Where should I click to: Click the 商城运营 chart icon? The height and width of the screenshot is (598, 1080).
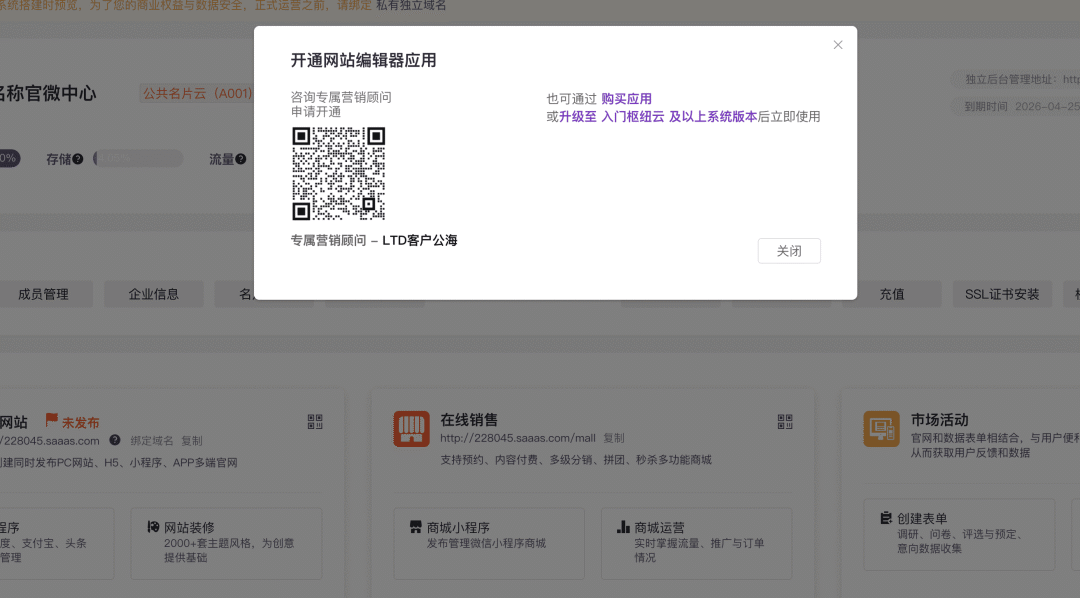click(624, 527)
